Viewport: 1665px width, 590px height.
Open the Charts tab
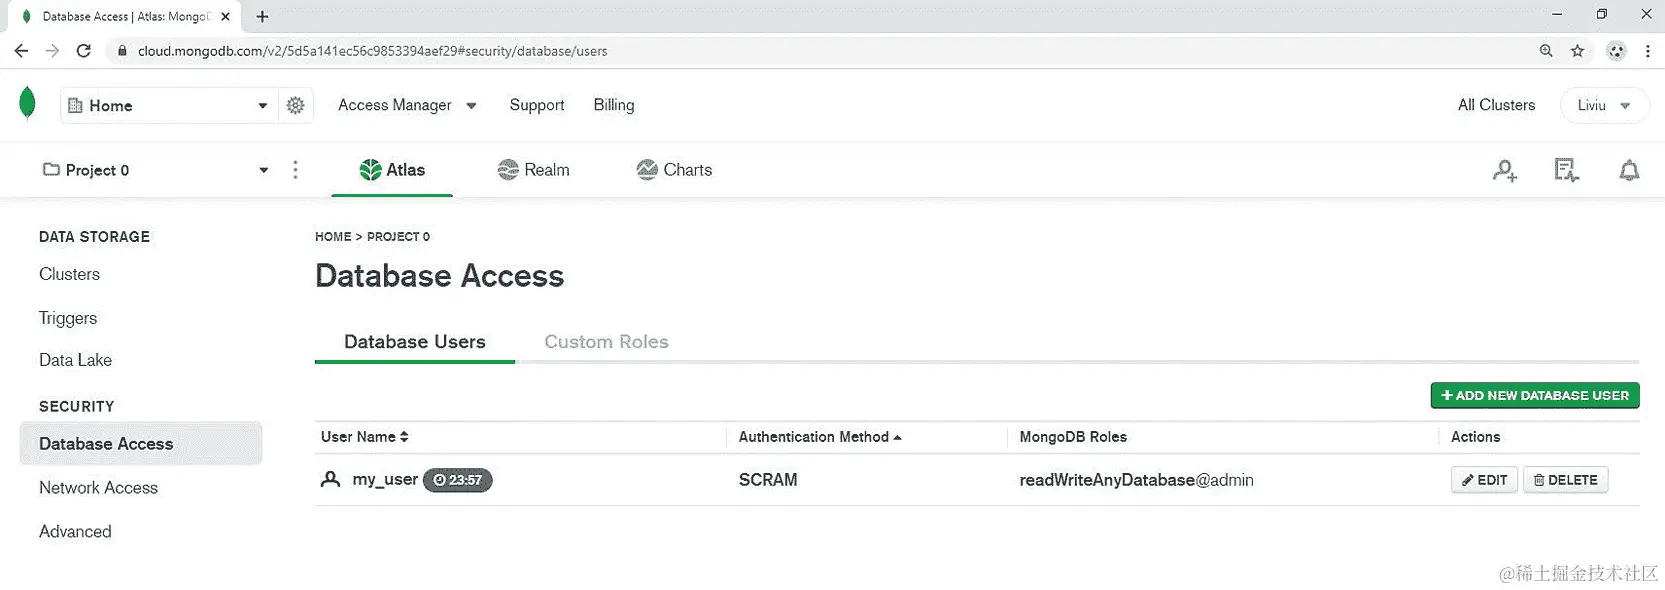(x=674, y=170)
